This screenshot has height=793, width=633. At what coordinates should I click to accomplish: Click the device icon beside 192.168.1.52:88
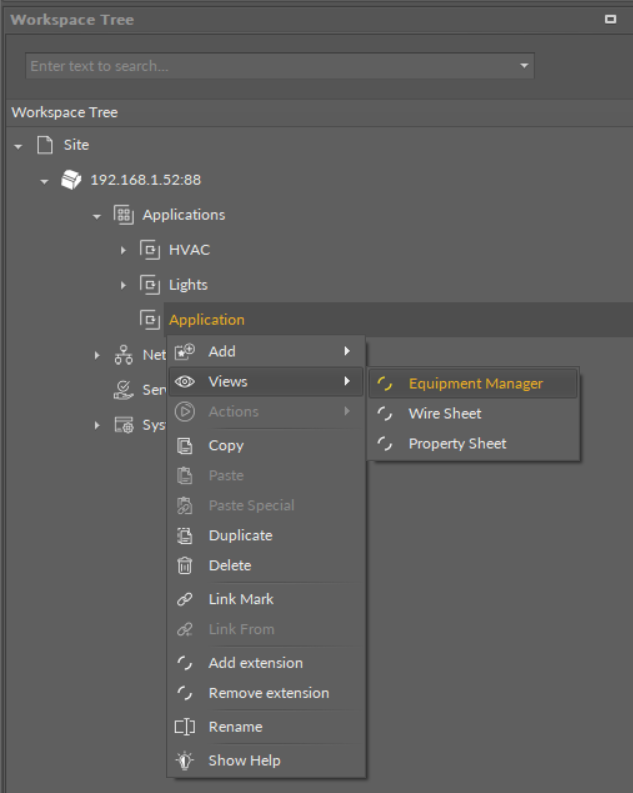71,180
